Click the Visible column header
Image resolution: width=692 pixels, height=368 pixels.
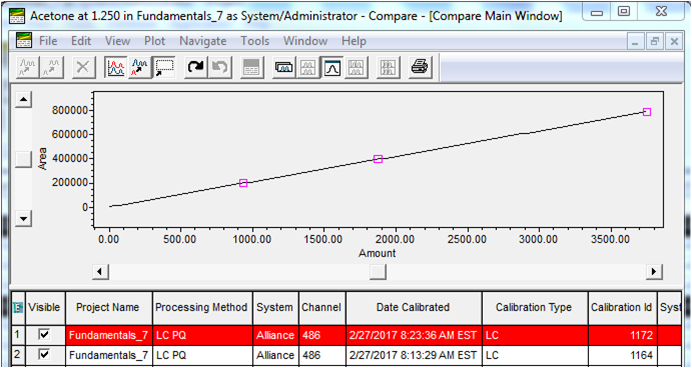(x=44, y=308)
